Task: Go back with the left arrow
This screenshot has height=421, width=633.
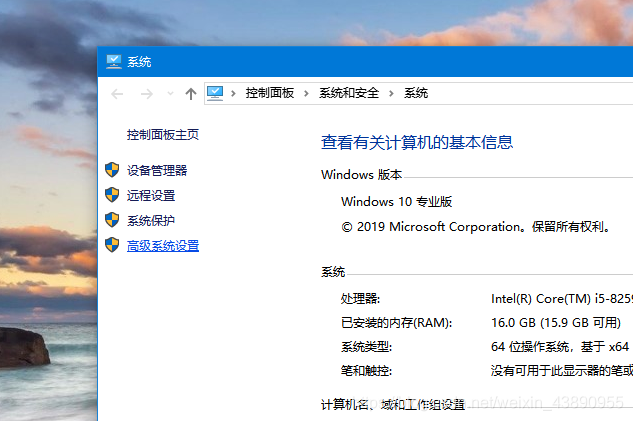Action: pos(117,94)
